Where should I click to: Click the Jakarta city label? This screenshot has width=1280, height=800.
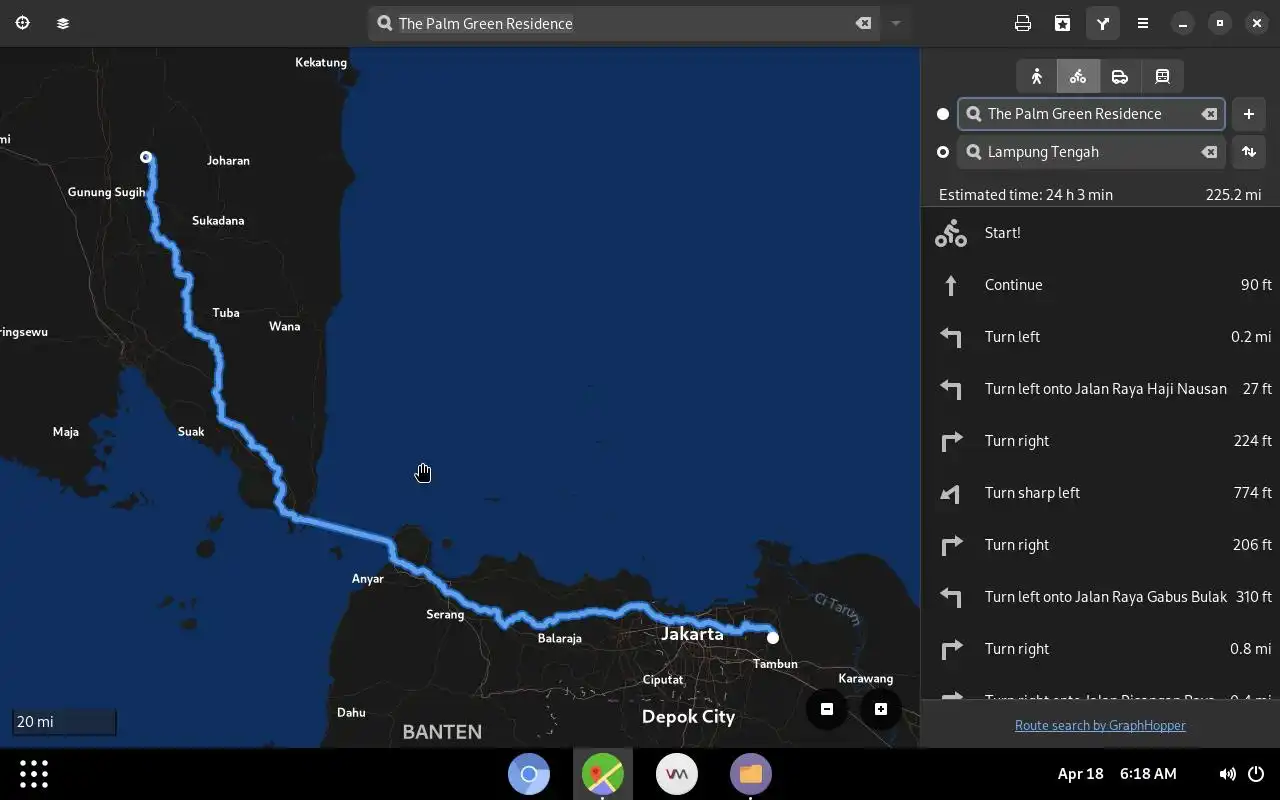point(692,634)
